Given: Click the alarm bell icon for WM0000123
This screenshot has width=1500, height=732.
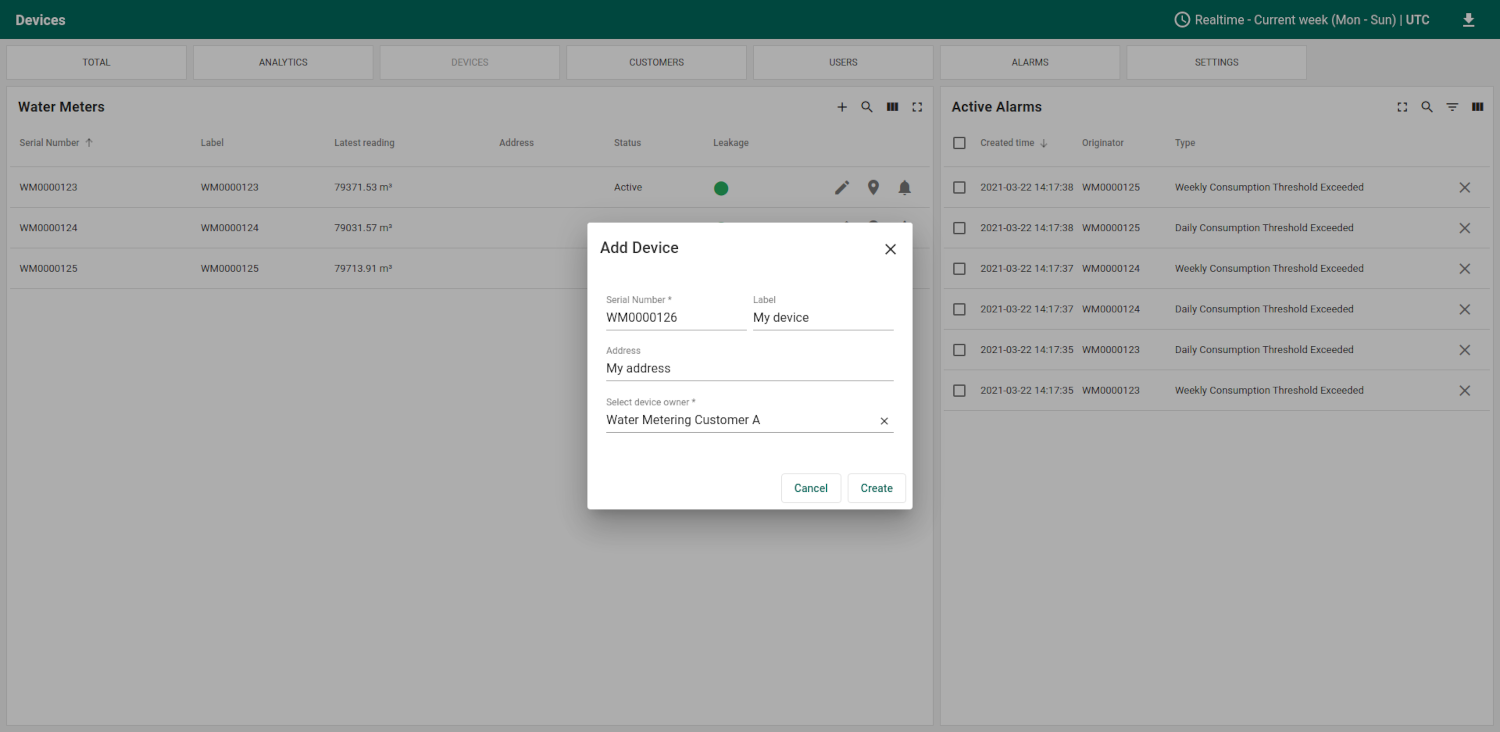Looking at the screenshot, I should [904, 188].
